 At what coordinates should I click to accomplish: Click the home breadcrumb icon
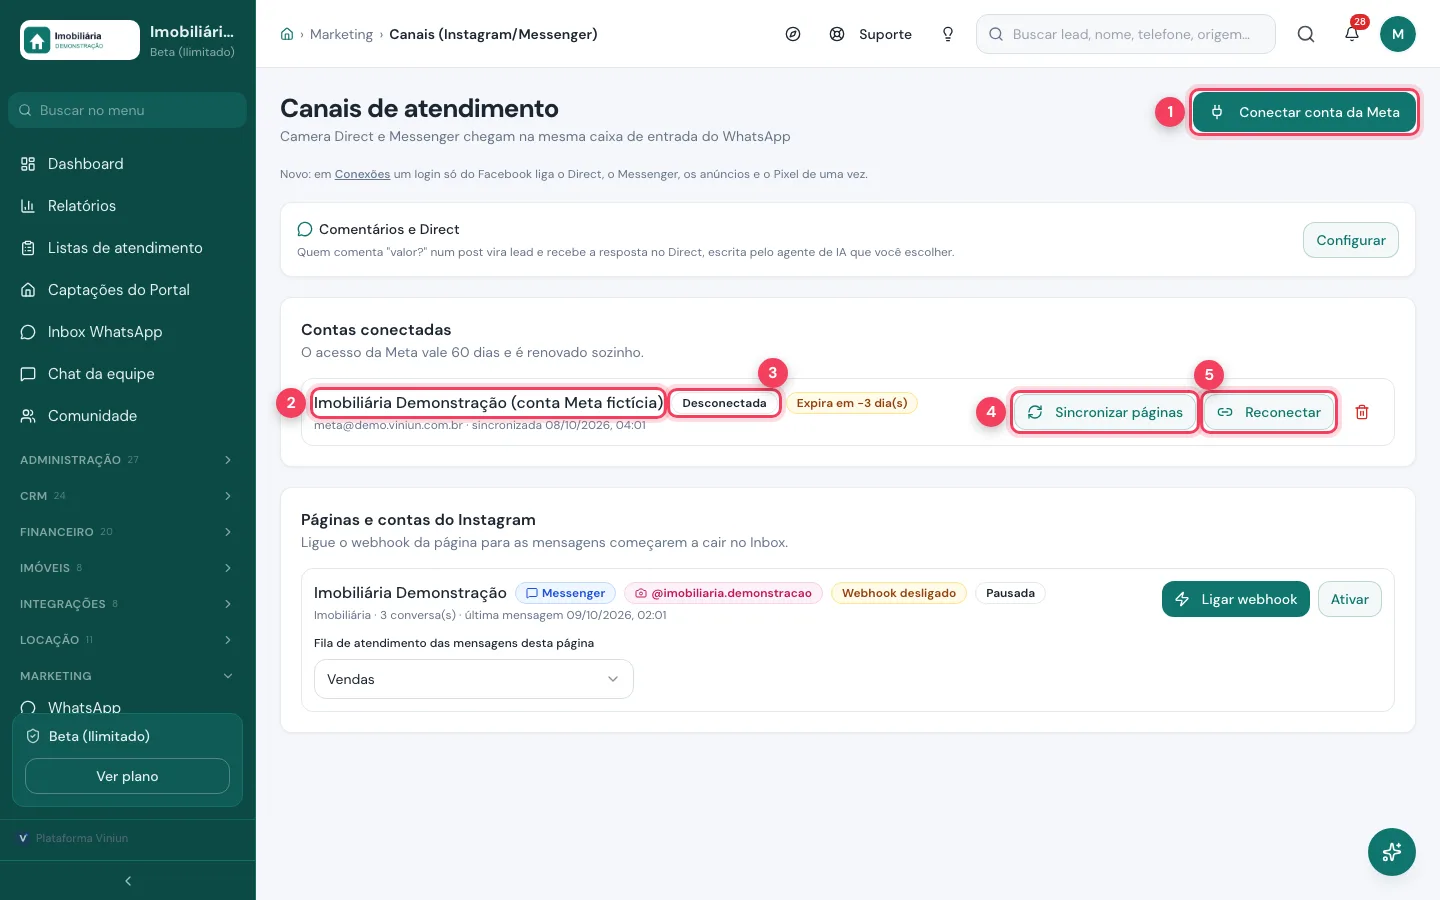click(287, 34)
